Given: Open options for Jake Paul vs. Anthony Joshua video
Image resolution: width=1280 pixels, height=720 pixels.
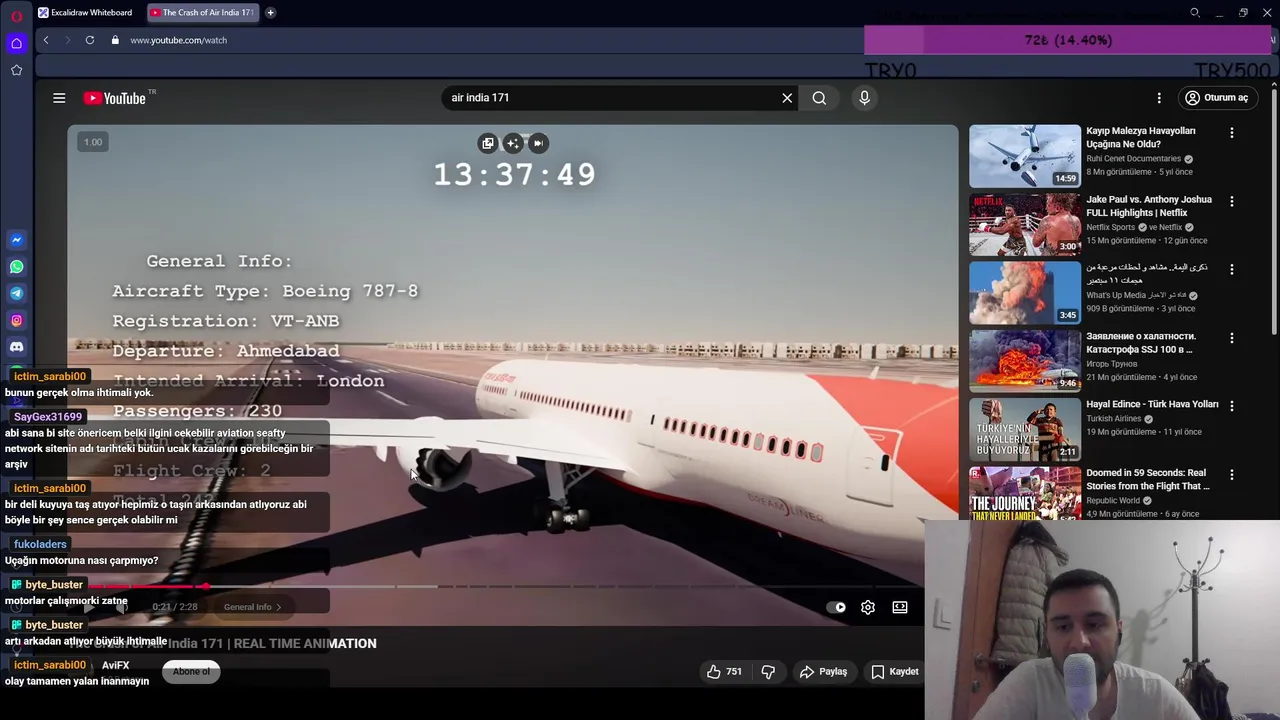Looking at the screenshot, I should pos(1232,201).
